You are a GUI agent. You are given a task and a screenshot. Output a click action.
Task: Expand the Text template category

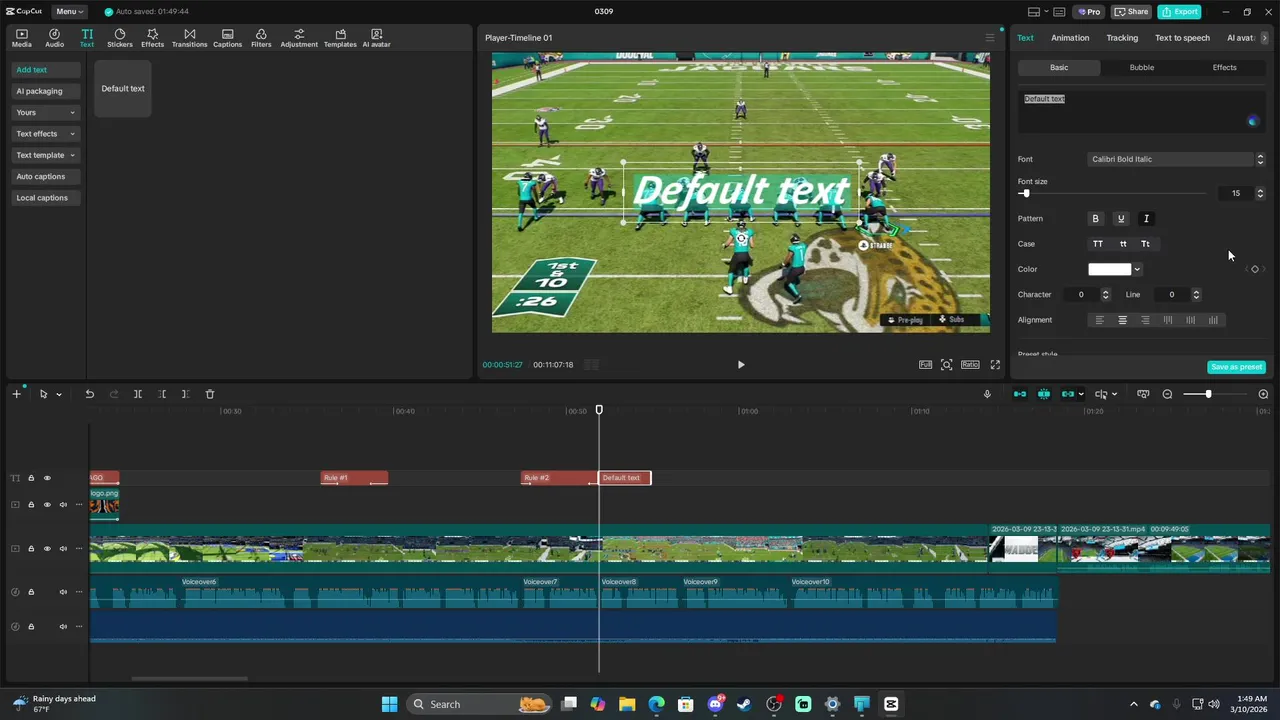tap(46, 155)
